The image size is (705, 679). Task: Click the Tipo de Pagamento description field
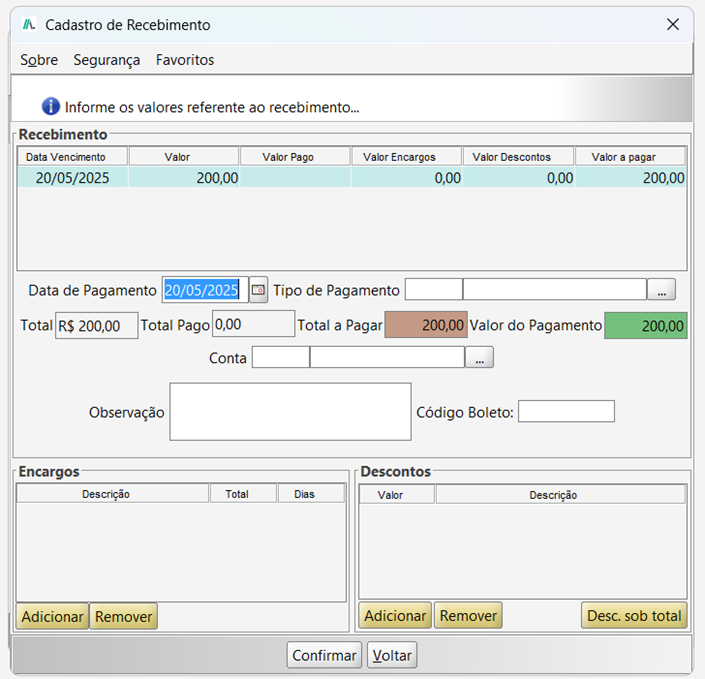pos(555,289)
